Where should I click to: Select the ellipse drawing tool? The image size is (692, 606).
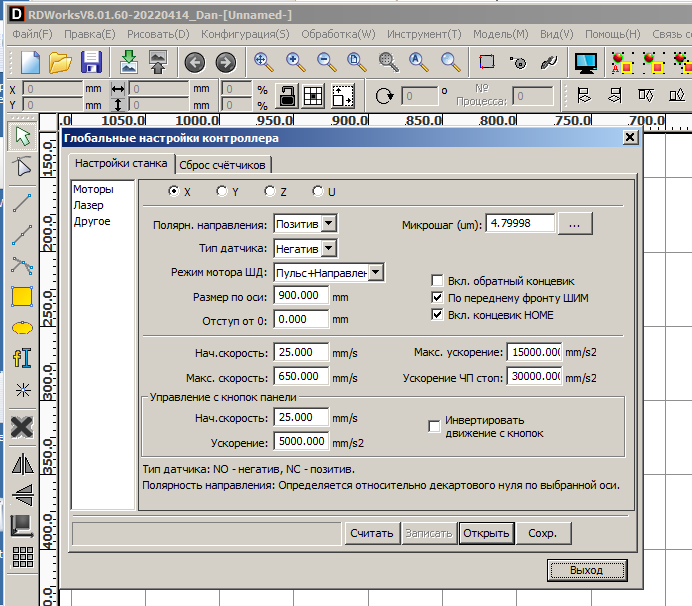pyautogui.click(x=22, y=327)
